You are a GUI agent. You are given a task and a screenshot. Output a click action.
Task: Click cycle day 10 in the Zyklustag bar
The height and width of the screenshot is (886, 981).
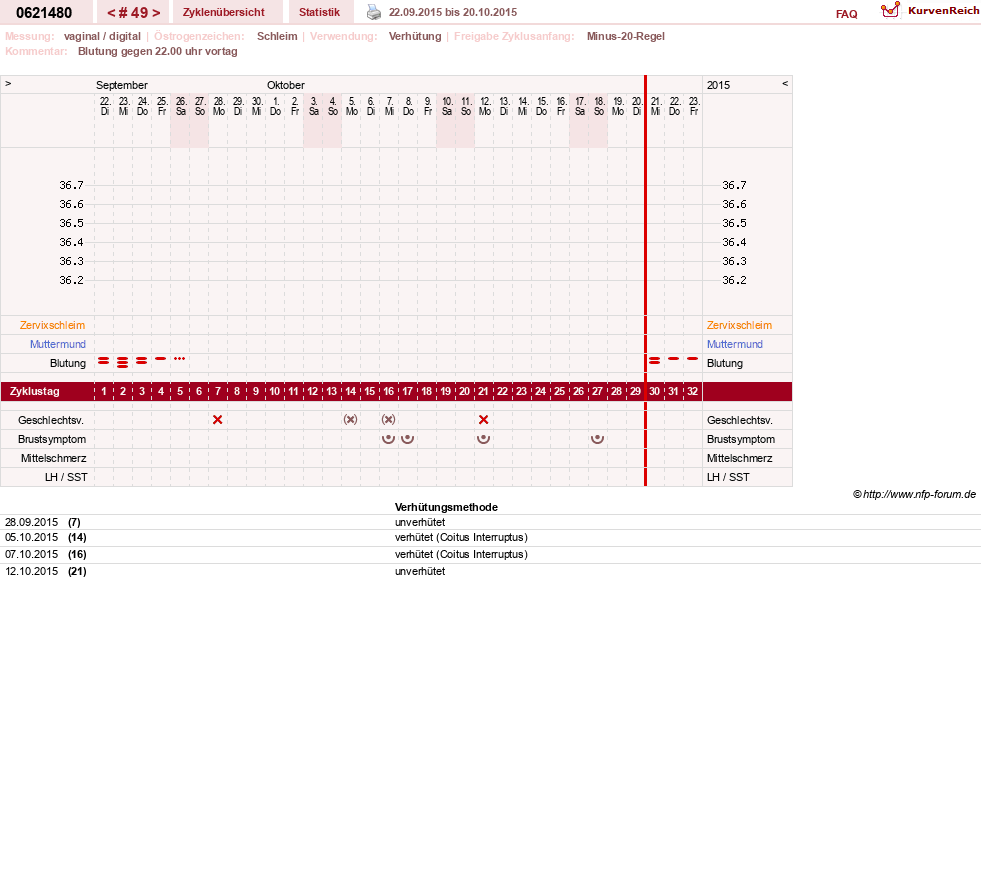click(x=275, y=392)
